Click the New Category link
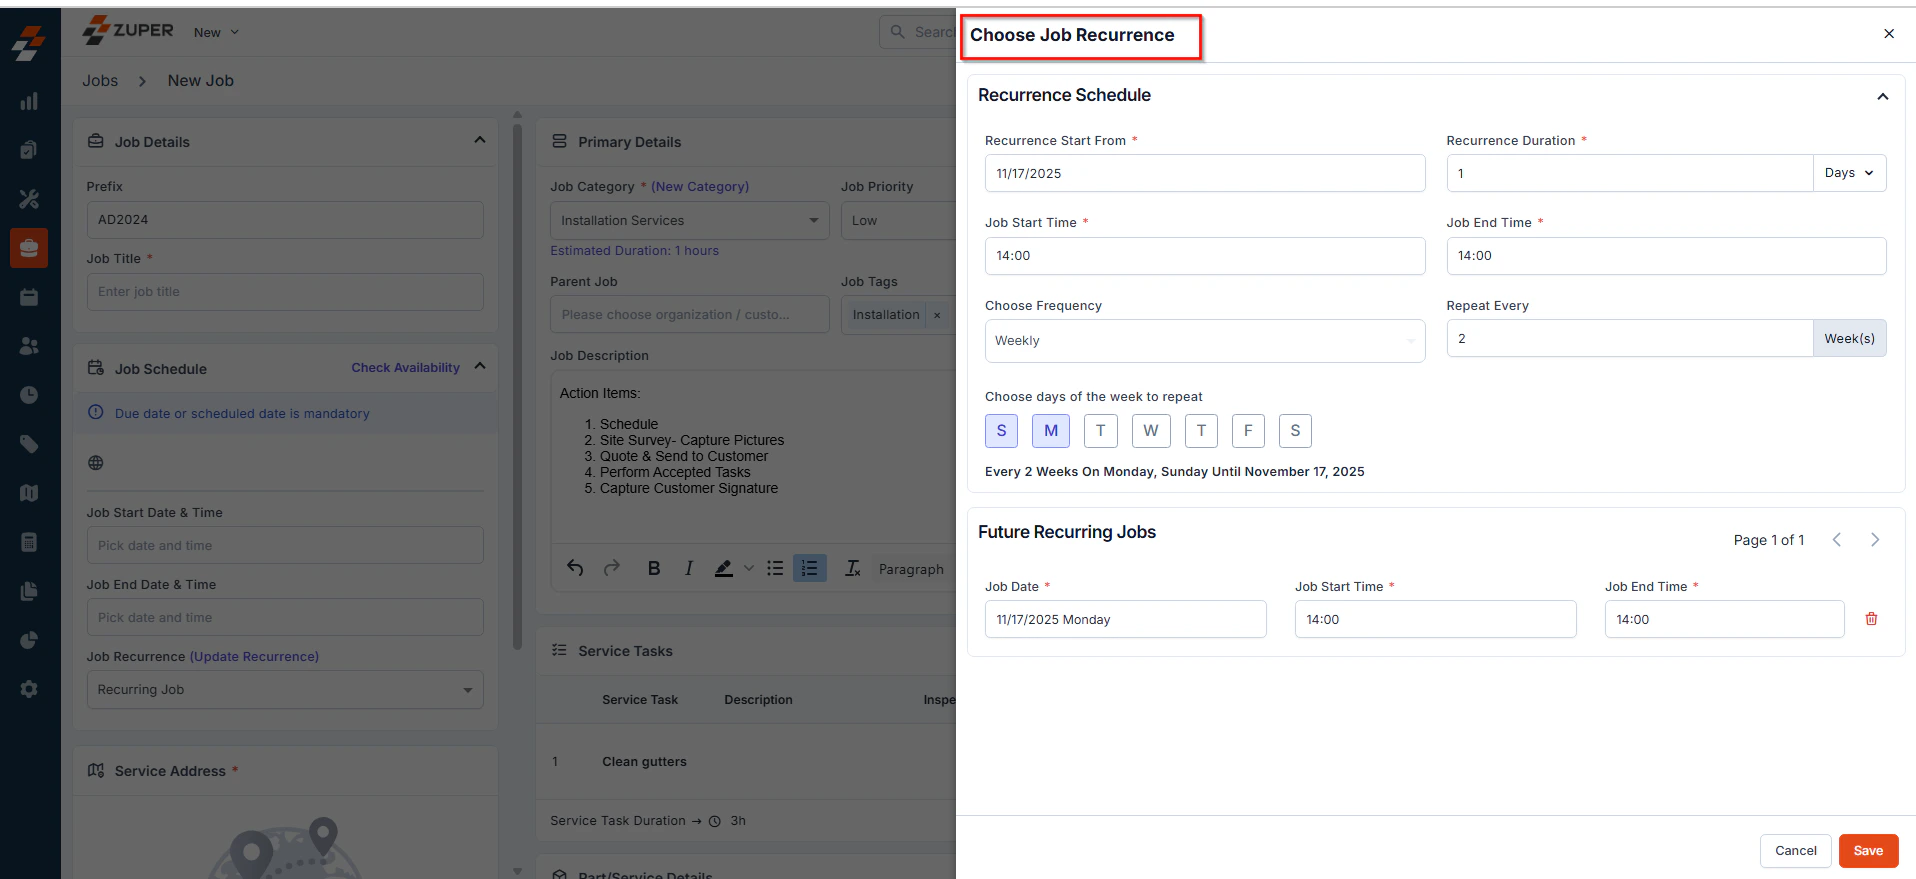Viewport: 1916px width, 879px height. coord(700,187)
